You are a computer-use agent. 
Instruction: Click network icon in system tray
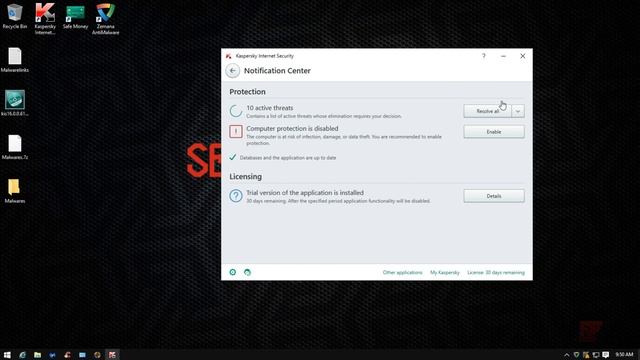[x=596, y=355]
